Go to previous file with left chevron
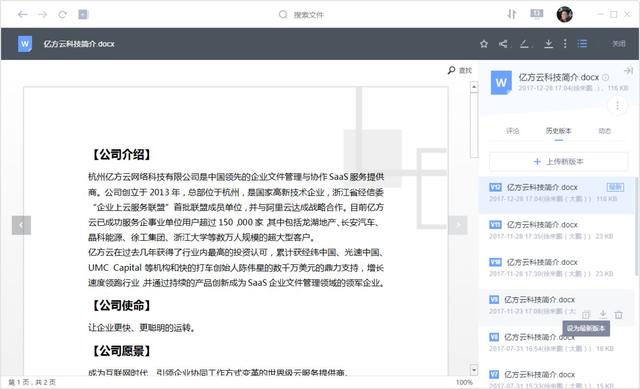 coord(21,225)
